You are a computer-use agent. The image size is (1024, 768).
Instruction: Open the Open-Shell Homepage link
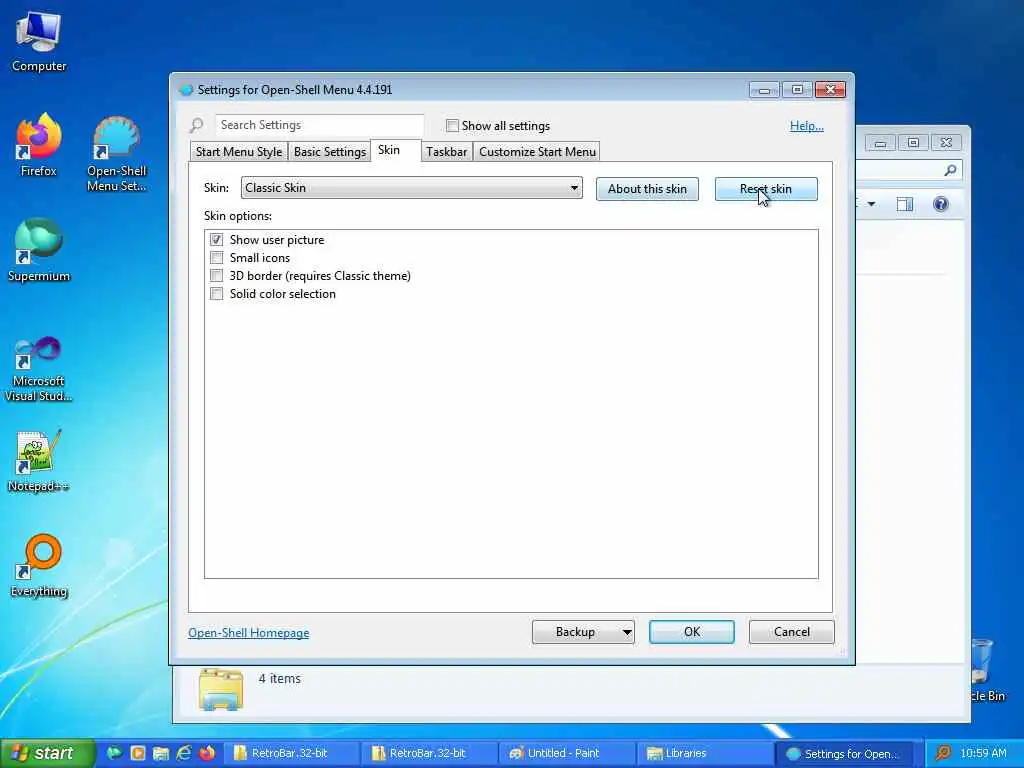(249, 633)
